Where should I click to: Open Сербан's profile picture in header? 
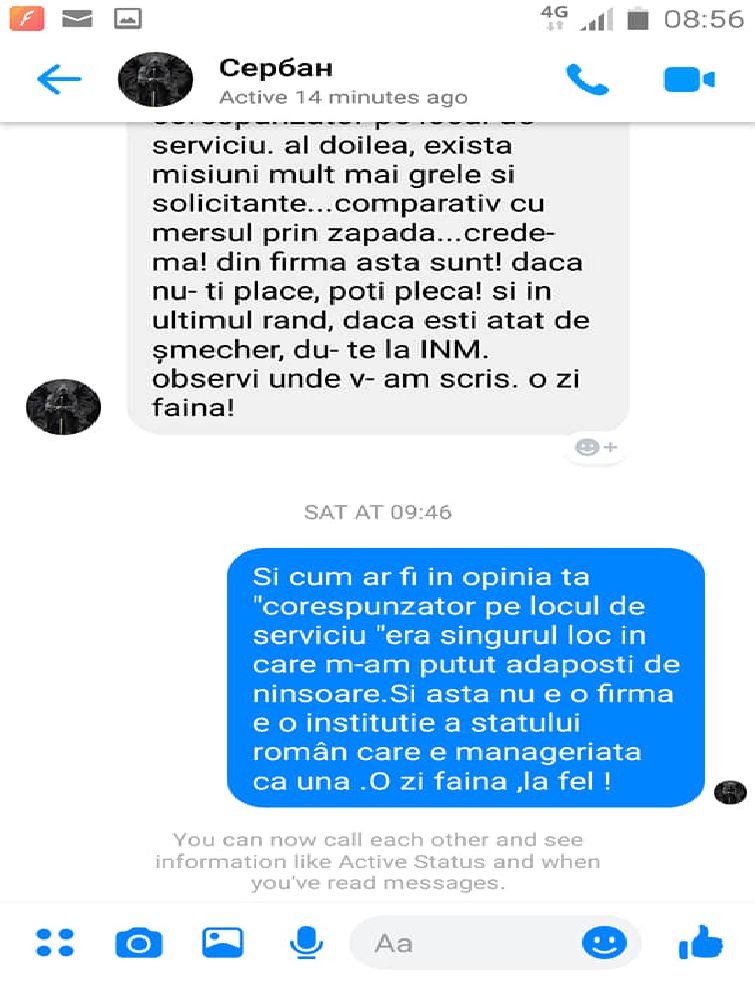156,79
